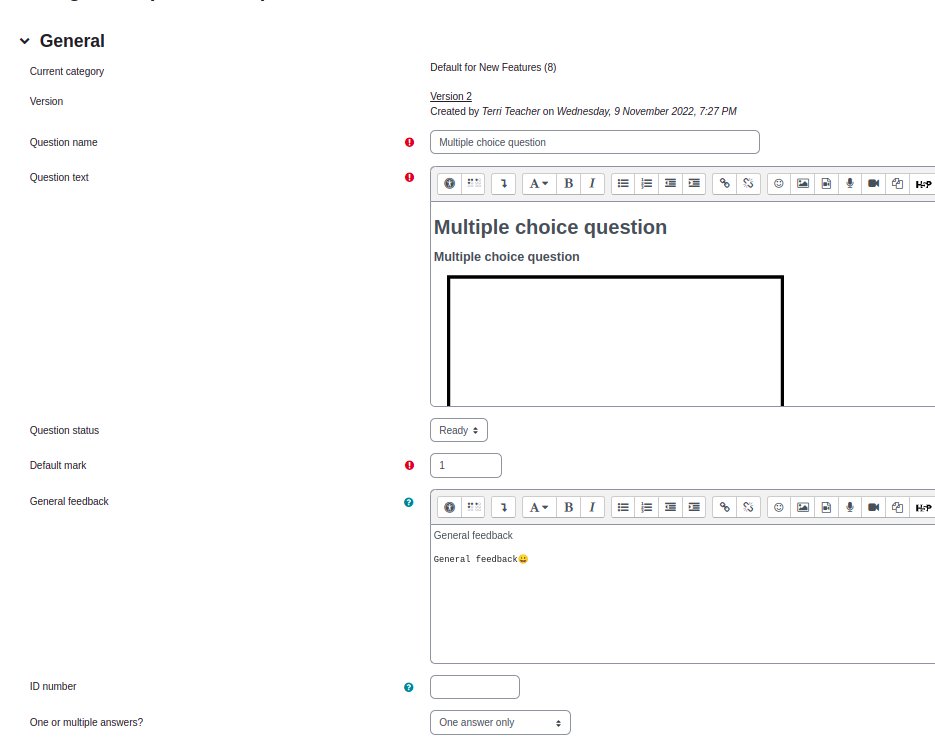Click the empty bordered box in Question text
Screen dimensions: 935x749
[615, 341]
